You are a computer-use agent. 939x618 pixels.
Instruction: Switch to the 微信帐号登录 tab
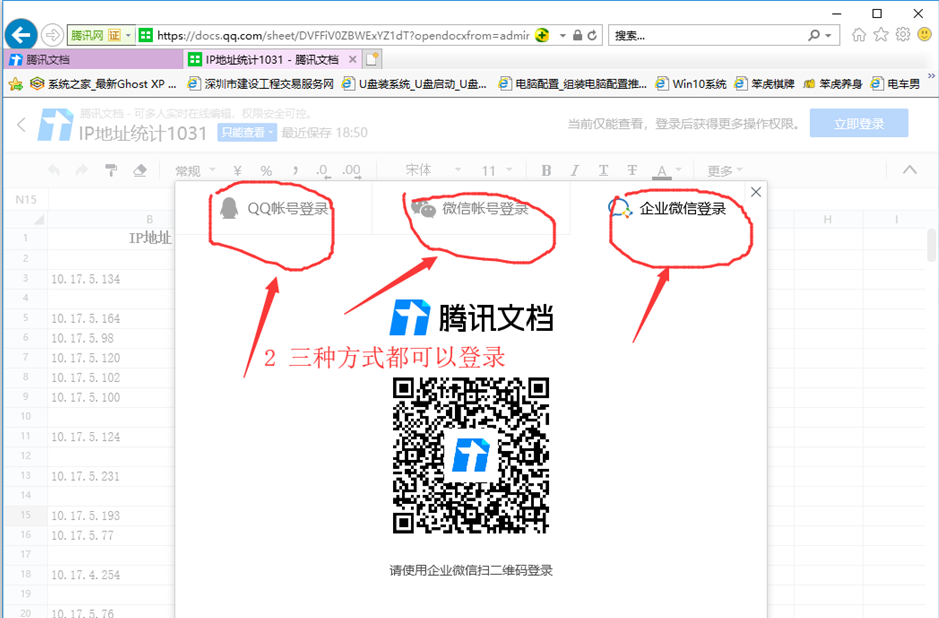click(472, 209)
